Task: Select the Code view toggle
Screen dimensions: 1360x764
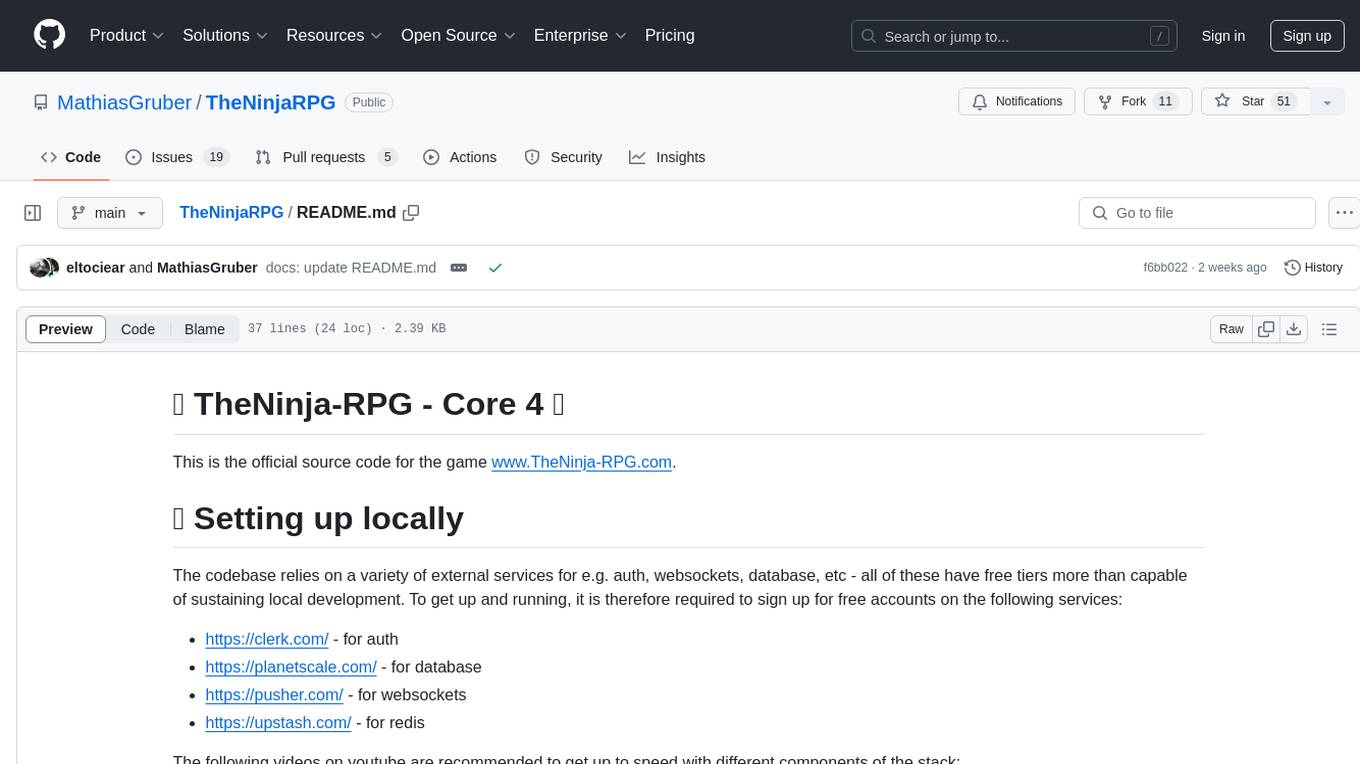Action: (138, 329)
